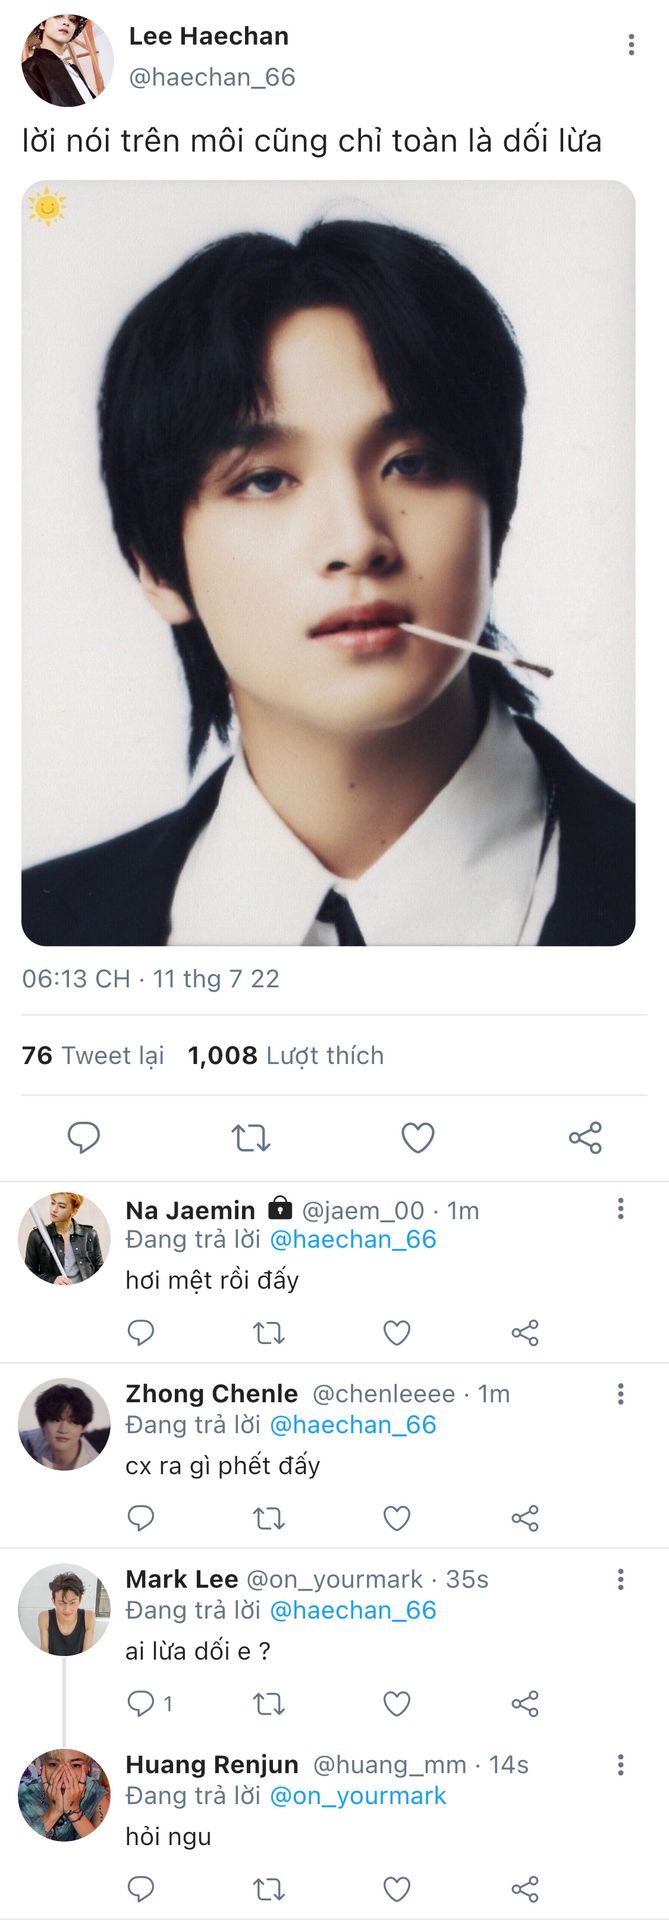
Task: View the 76 Tweet lại list
Action: 93,1055
